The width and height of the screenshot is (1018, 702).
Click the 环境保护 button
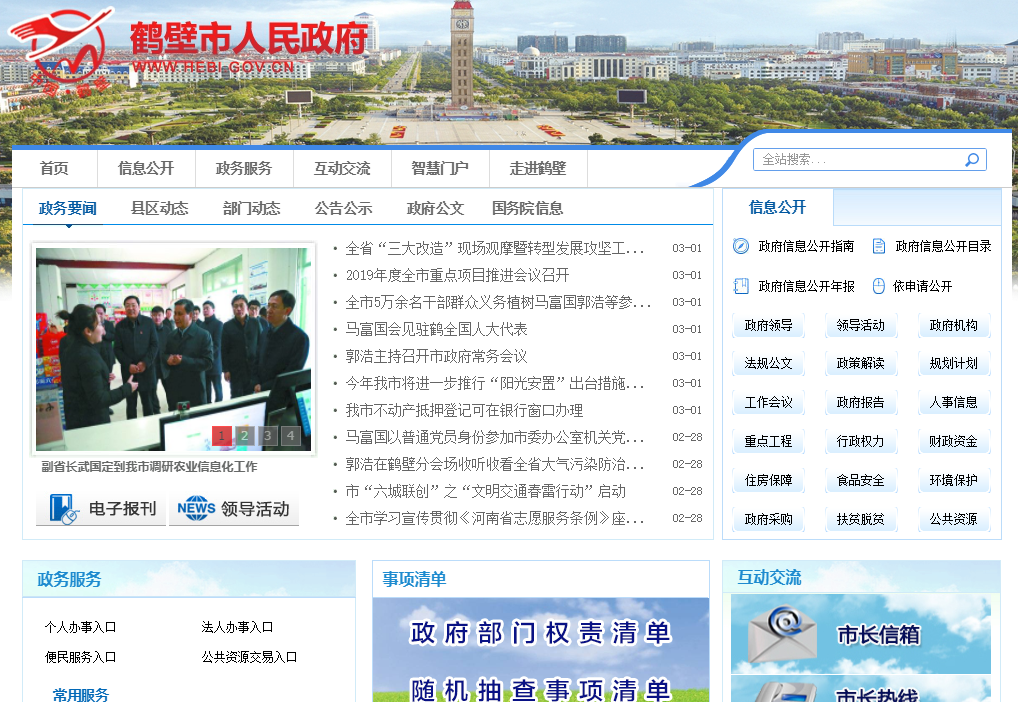point(954,481)
